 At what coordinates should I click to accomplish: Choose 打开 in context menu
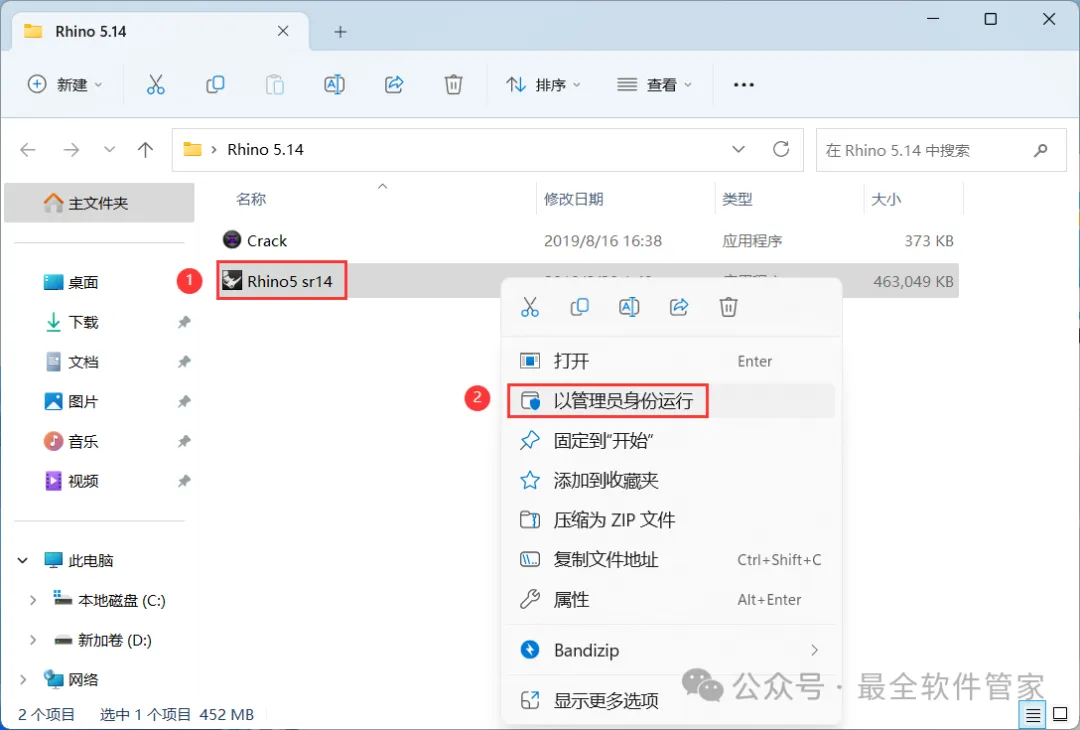(671, 361)
